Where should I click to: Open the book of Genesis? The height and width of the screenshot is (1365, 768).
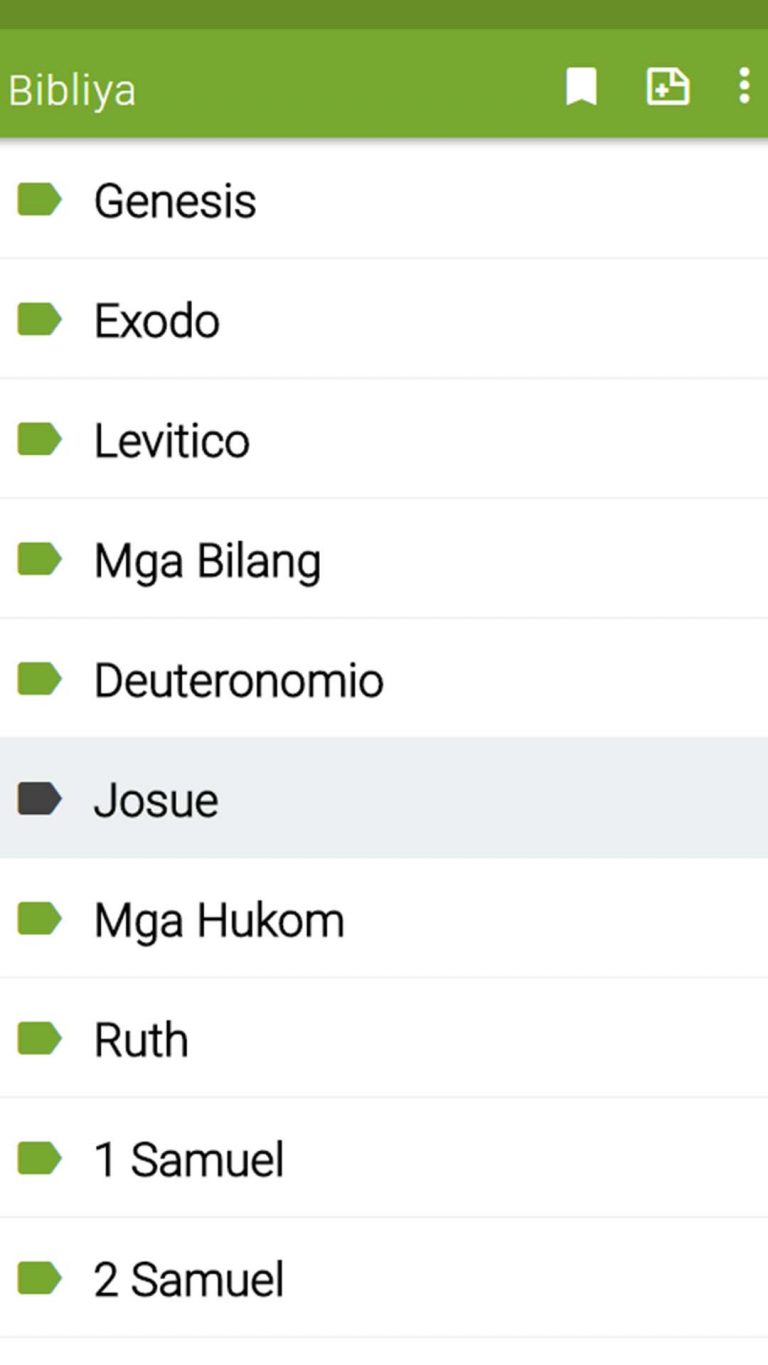coord(175,200)
